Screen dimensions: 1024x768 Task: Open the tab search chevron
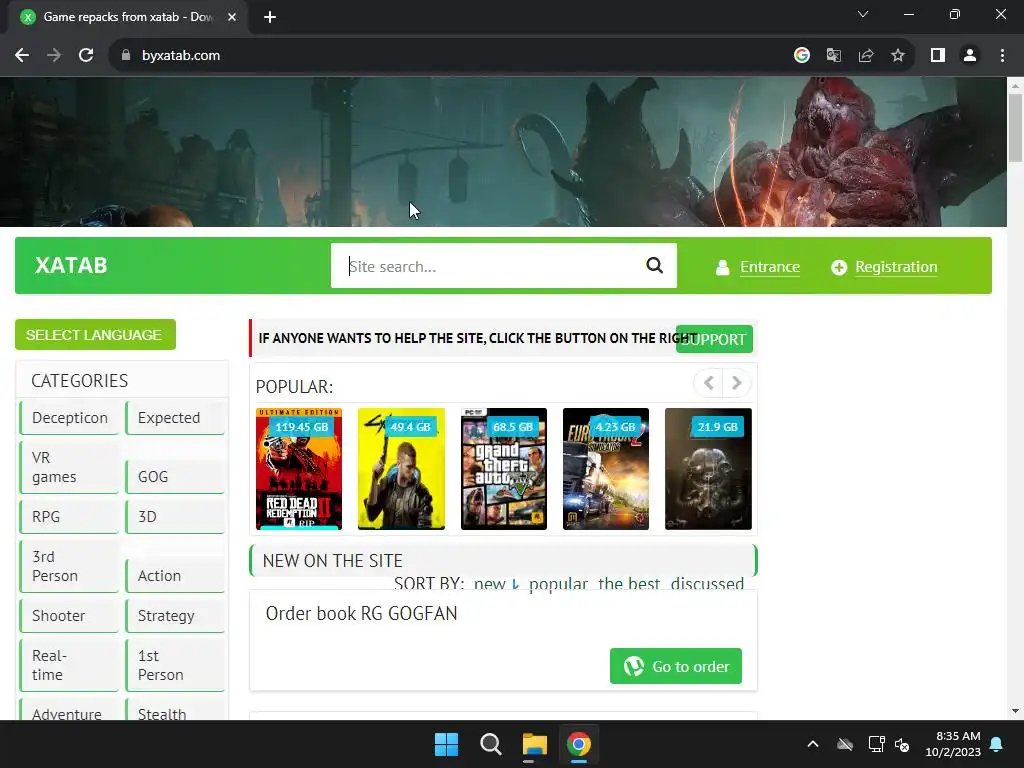[863, 14]
